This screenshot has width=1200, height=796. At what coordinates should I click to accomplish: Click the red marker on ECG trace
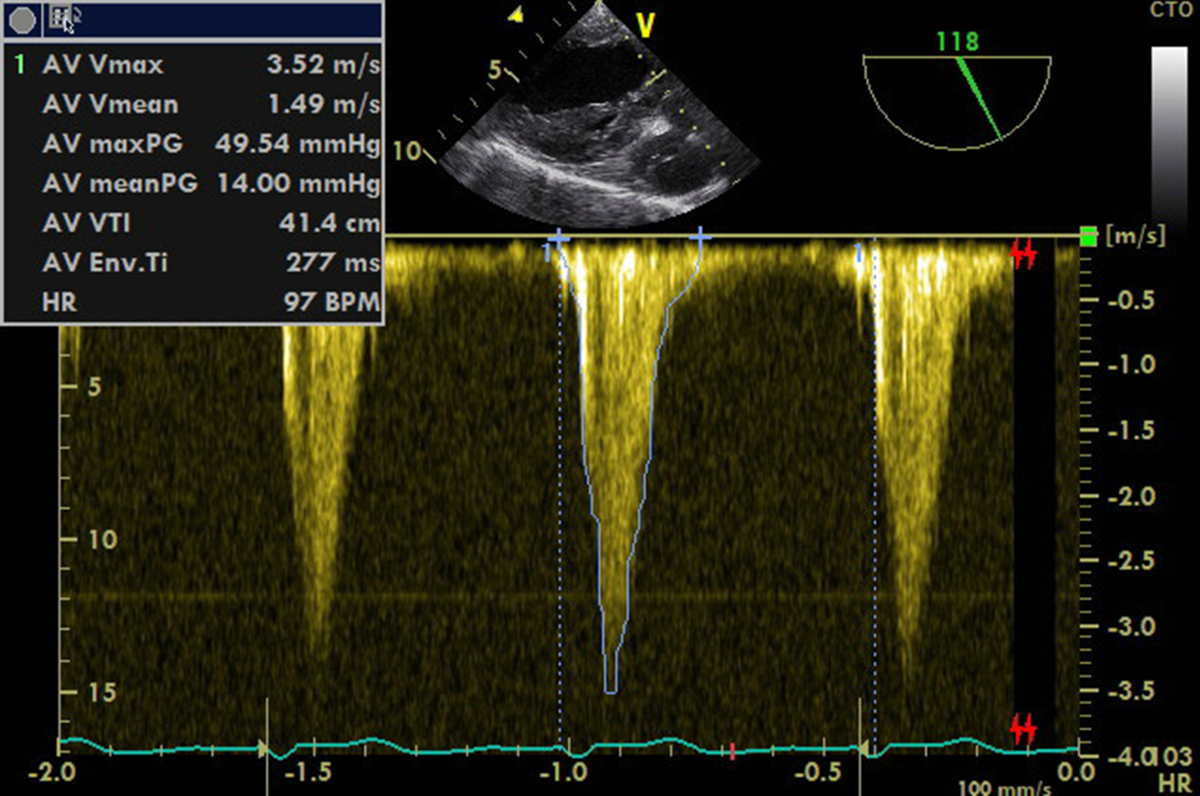pyautogui.click(x=732, y=750)
